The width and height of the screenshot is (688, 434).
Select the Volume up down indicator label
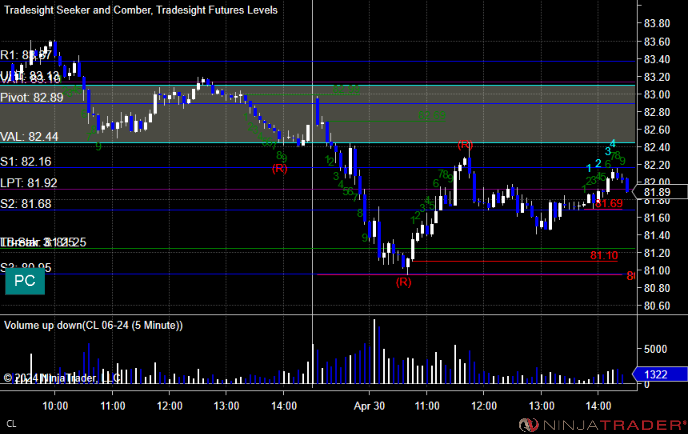[93, 325]
